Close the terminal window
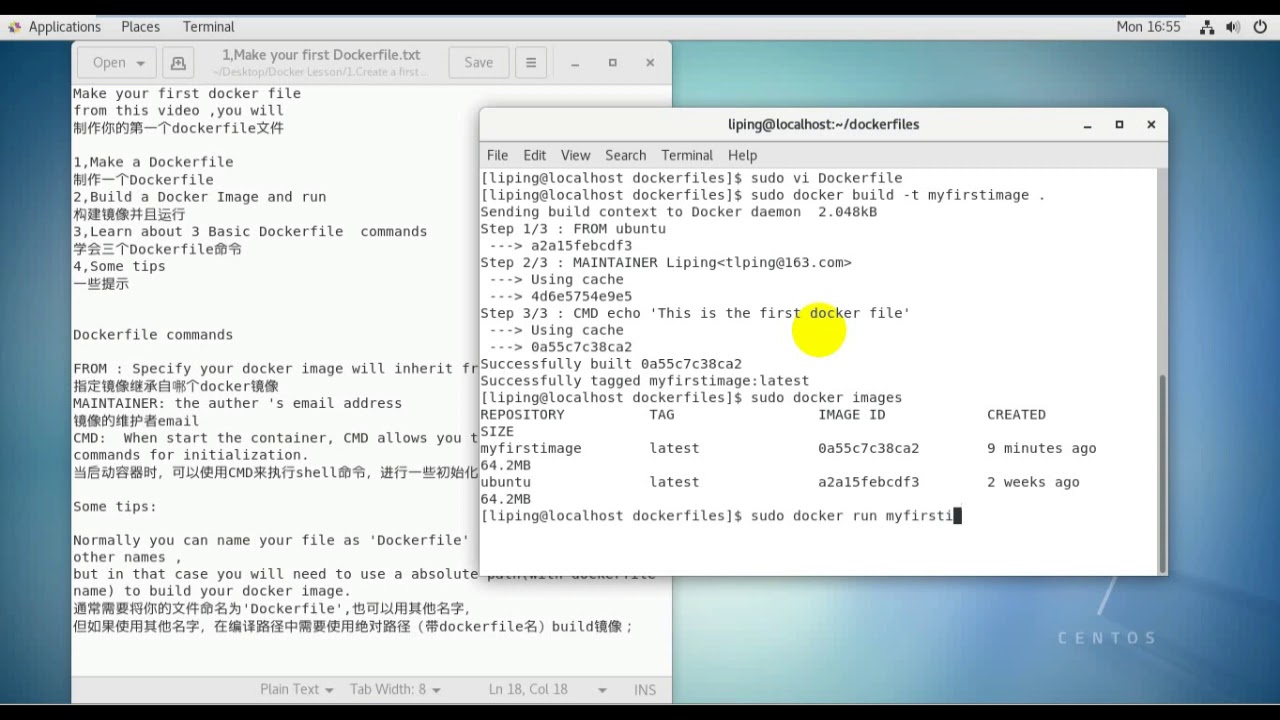This screenshot has height=720, width=1280. click(x=1151, y=125)
